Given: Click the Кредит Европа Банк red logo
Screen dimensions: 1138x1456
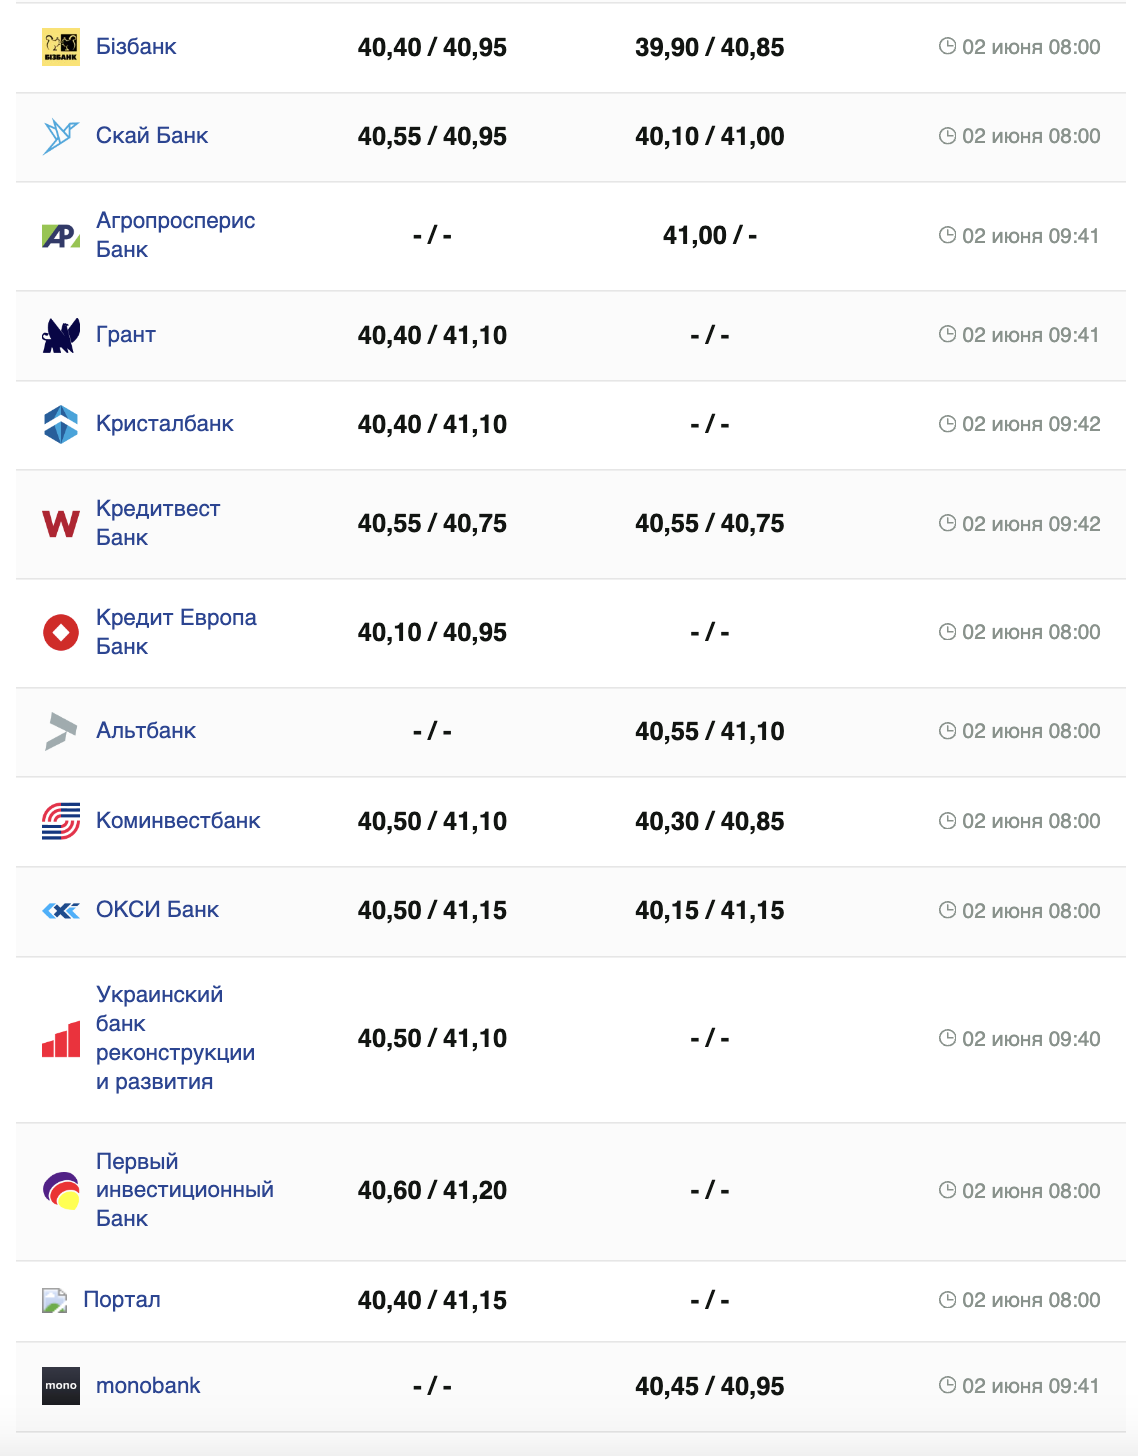Looking at the screenshot, I should (x=61, y=632).
